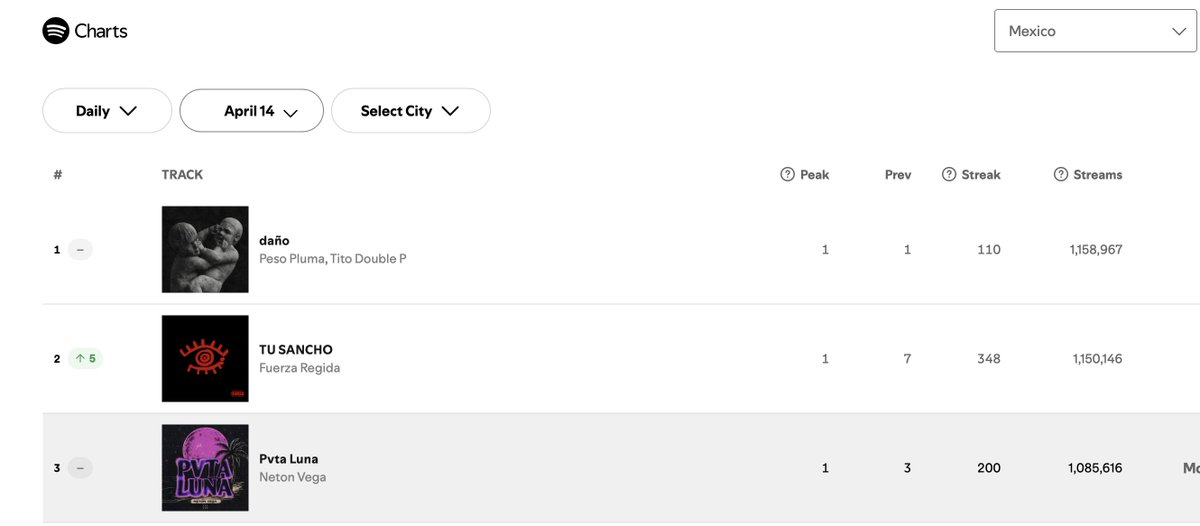Open the Fuerza Regida artist link
The image size is (1200, 526).
pos(300,368)
